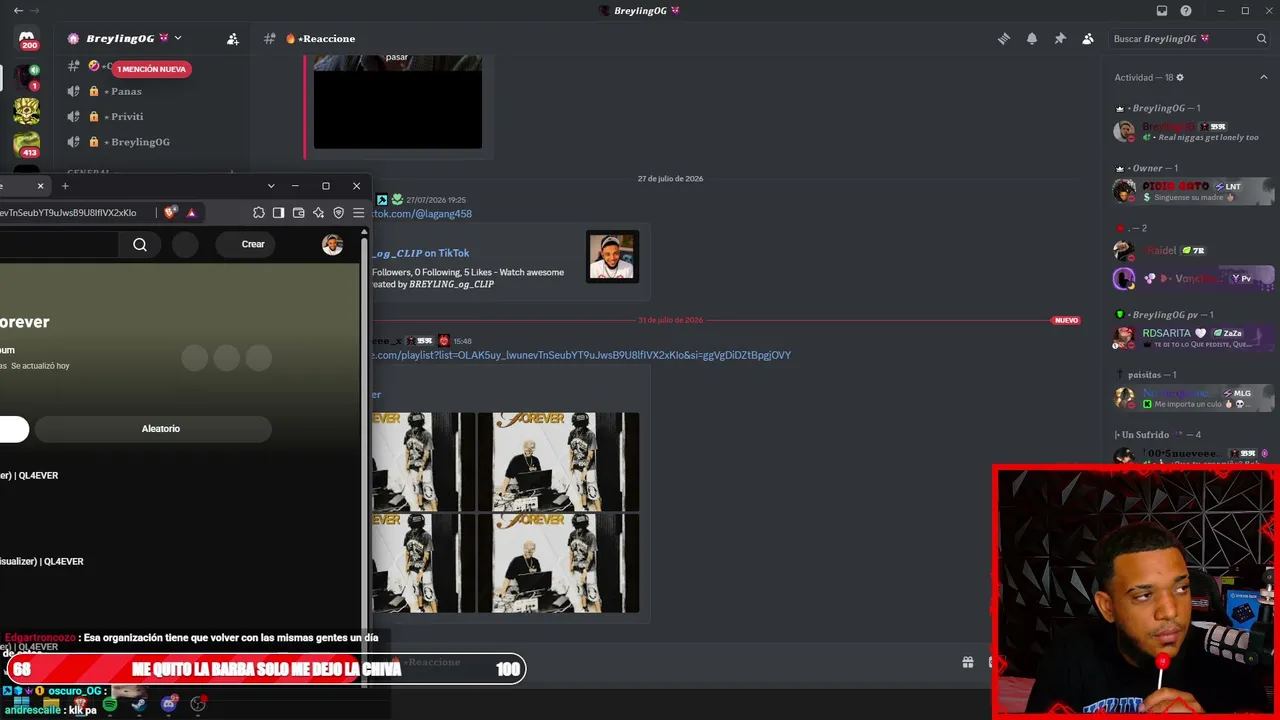Image resolution: width=1280 pixels, height=720 pixels.
Task: Open the YouTube playlist URL in chat
Action: click(x=581, y=355)
